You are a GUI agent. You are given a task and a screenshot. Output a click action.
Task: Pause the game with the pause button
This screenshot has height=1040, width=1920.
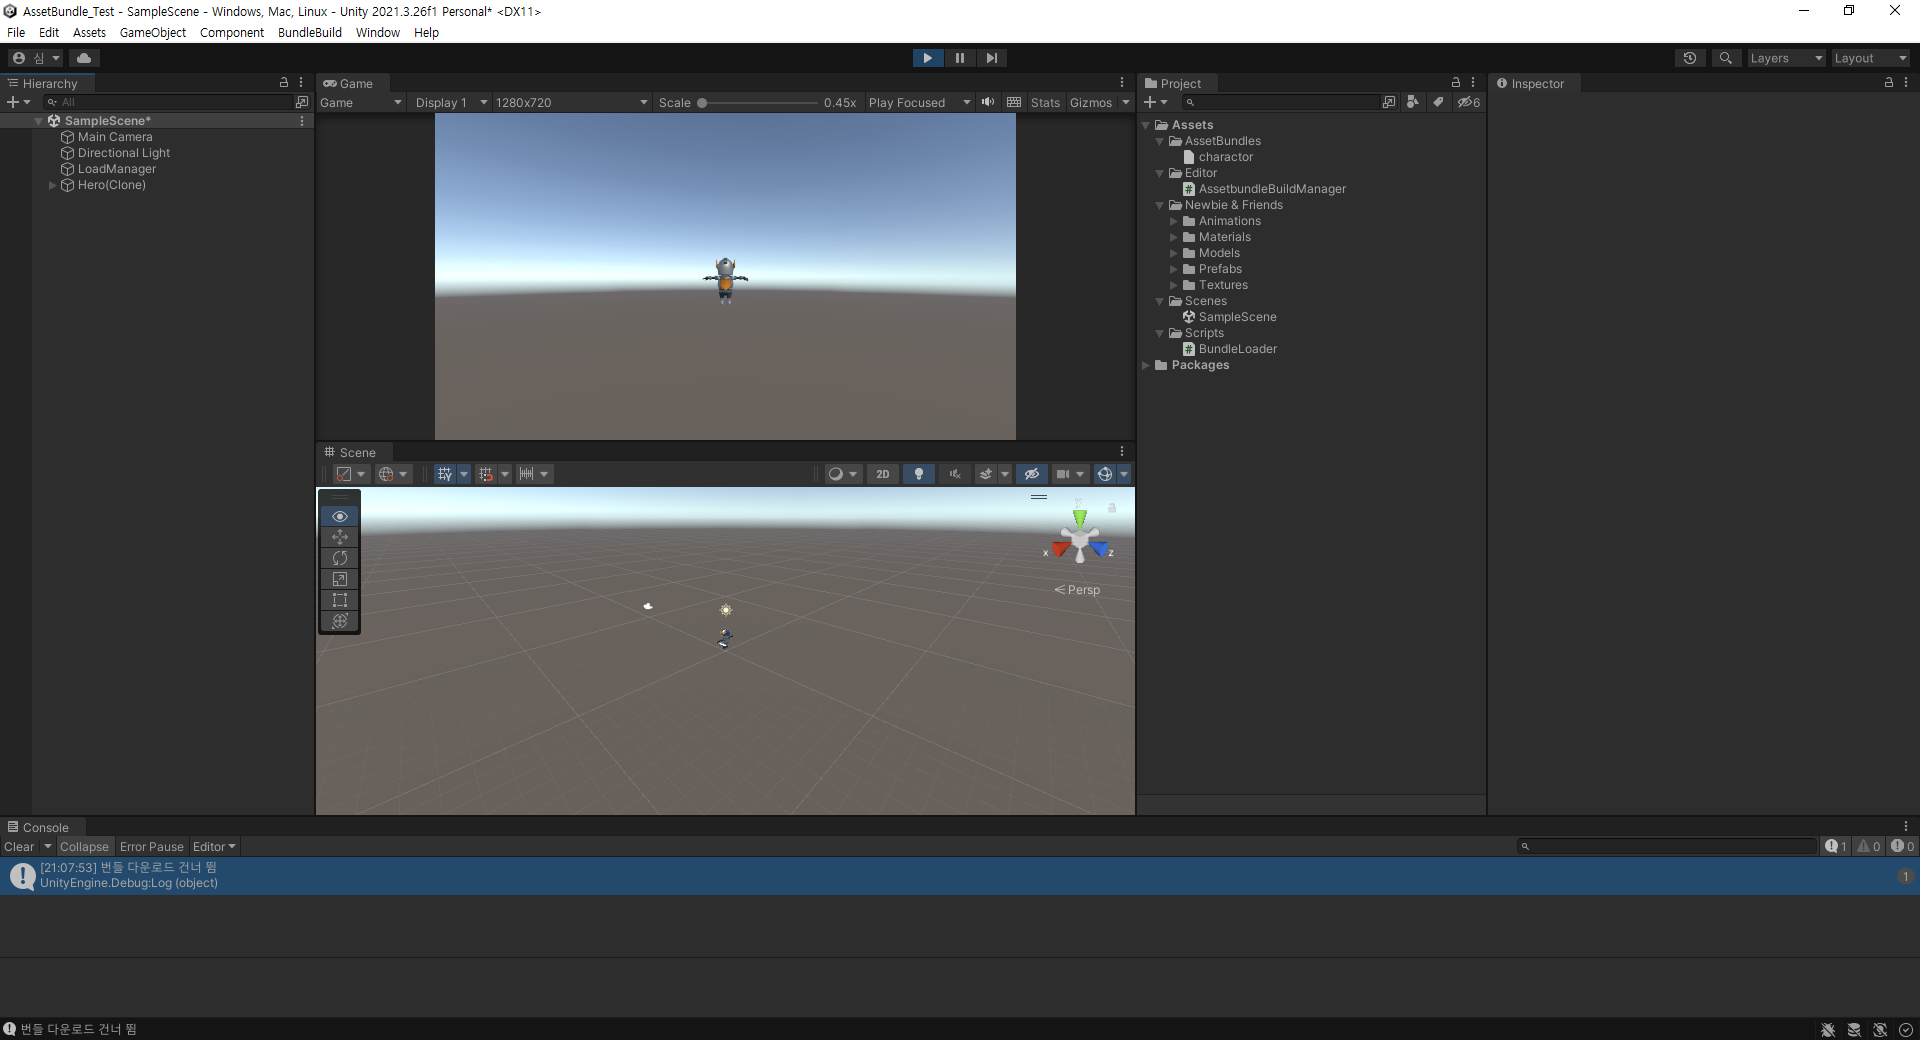tap(959, 58)
